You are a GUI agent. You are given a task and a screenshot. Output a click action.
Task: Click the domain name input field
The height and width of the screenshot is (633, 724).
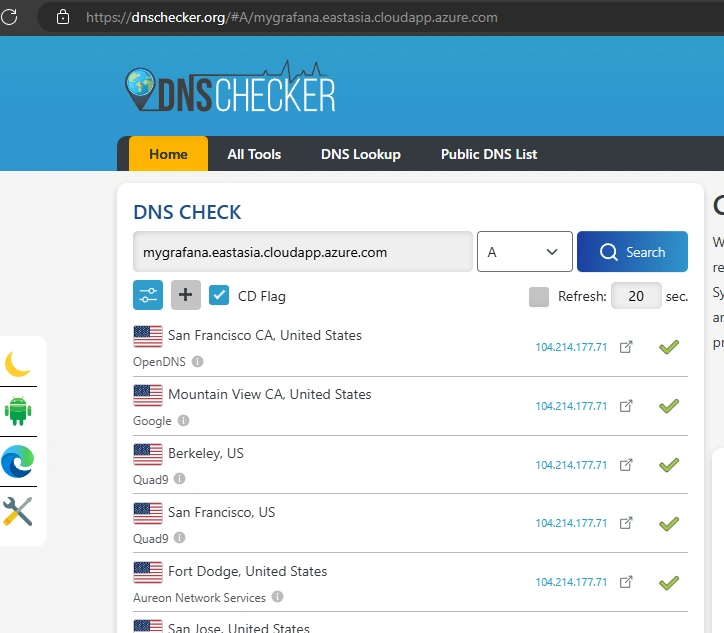[x=302, y=252]
